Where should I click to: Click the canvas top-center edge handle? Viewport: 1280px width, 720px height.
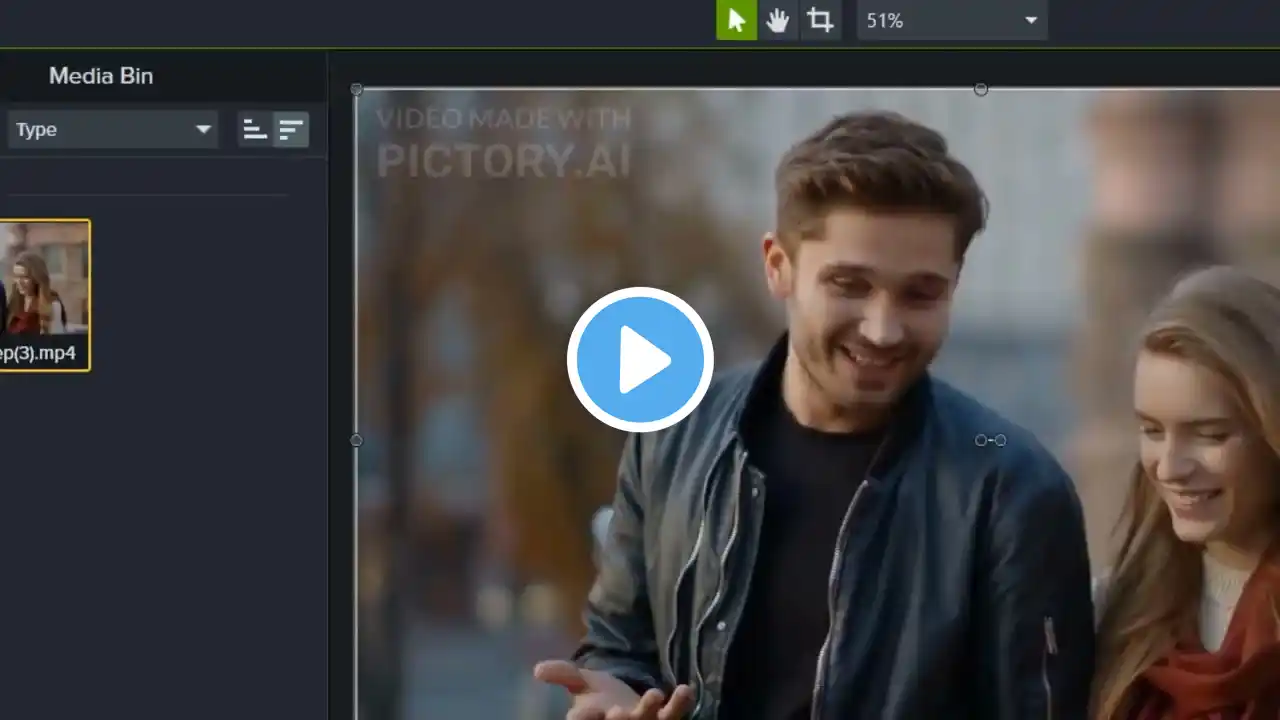(x=981, y=89)
